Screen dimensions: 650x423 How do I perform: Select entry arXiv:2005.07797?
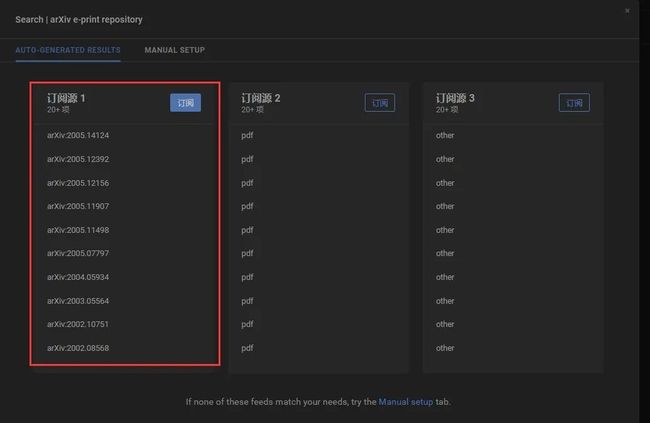coord(78,253)
